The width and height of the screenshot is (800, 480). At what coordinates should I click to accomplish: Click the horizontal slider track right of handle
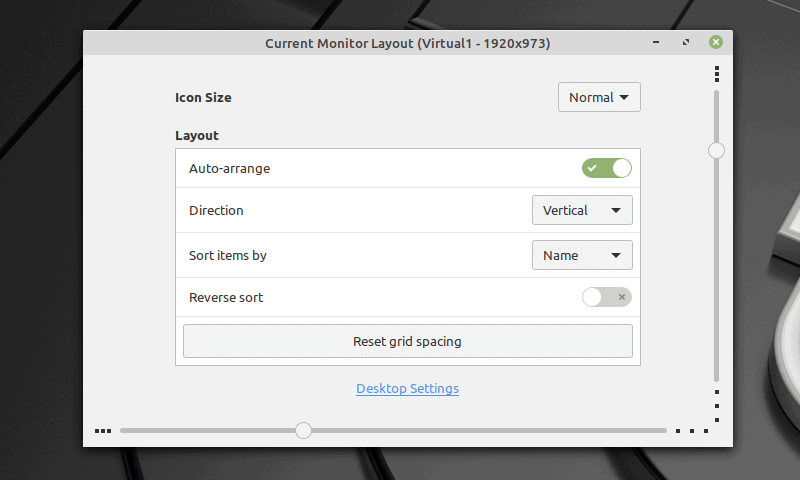pyautogui.click(x=480, y=431)
